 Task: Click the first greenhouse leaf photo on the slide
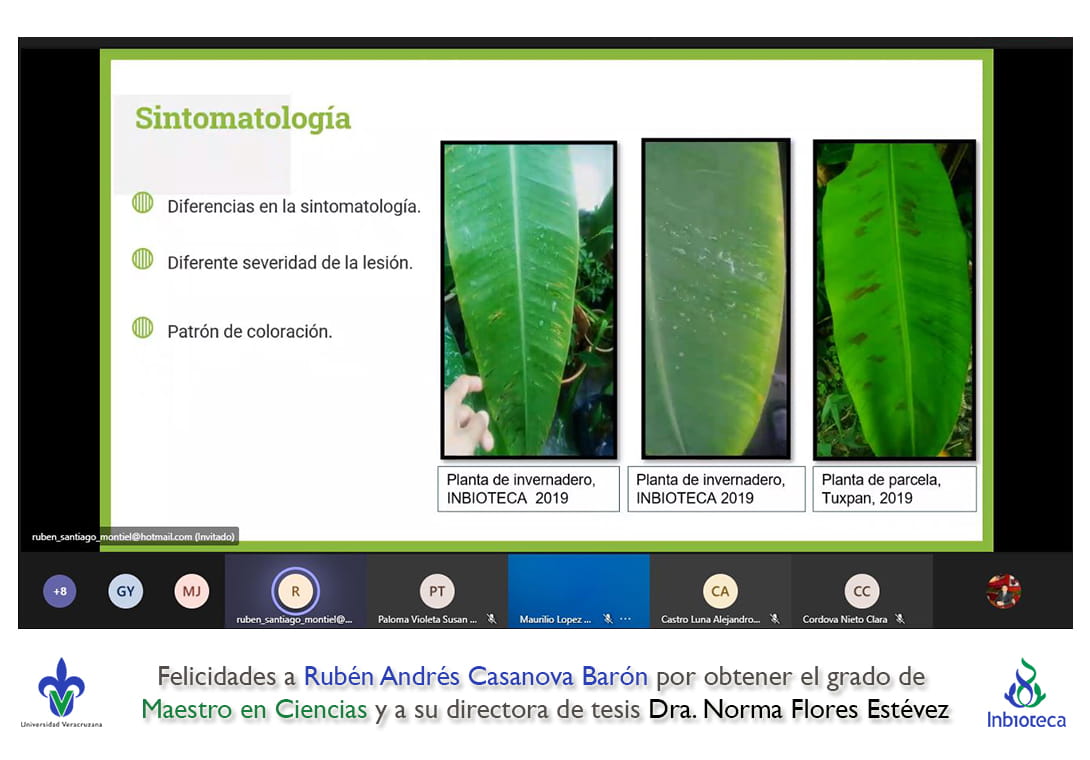(x=528, y=299)
